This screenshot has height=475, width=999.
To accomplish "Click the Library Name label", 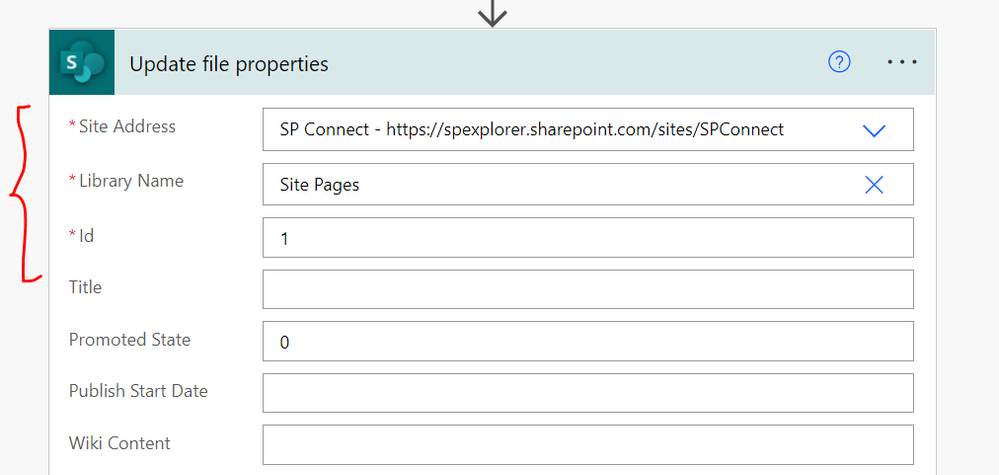I will click(x=131, y=181).
